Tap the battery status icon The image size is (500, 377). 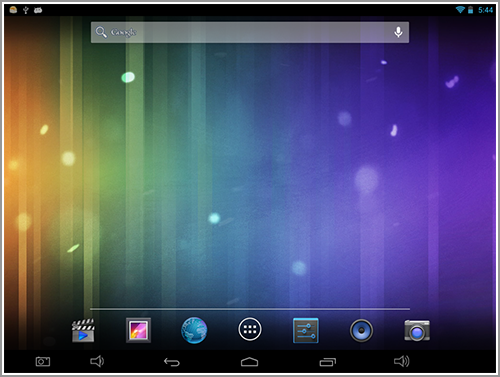[x=470, y=10]
